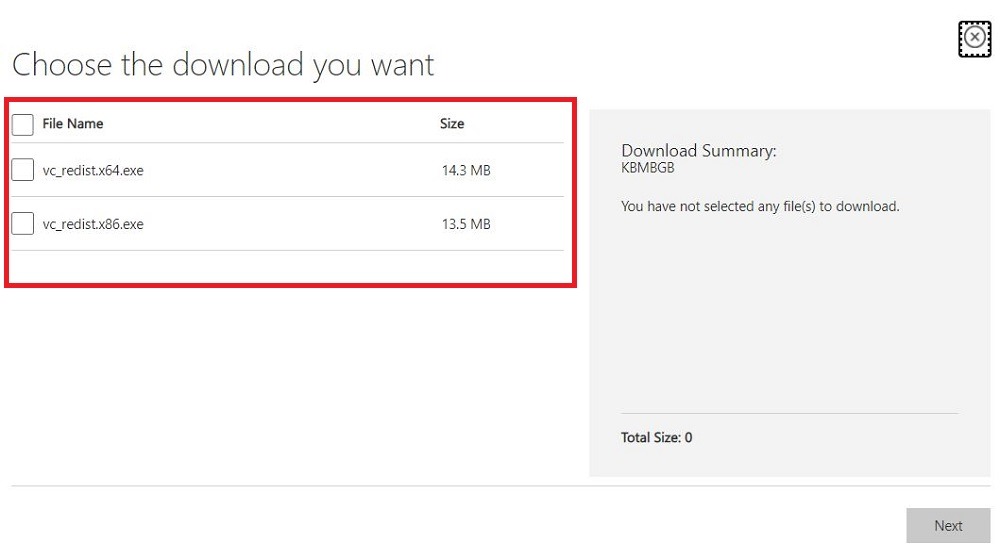Click the Next button
The width and height of the screenshot is (1000, 559).
tap(948, 525)
